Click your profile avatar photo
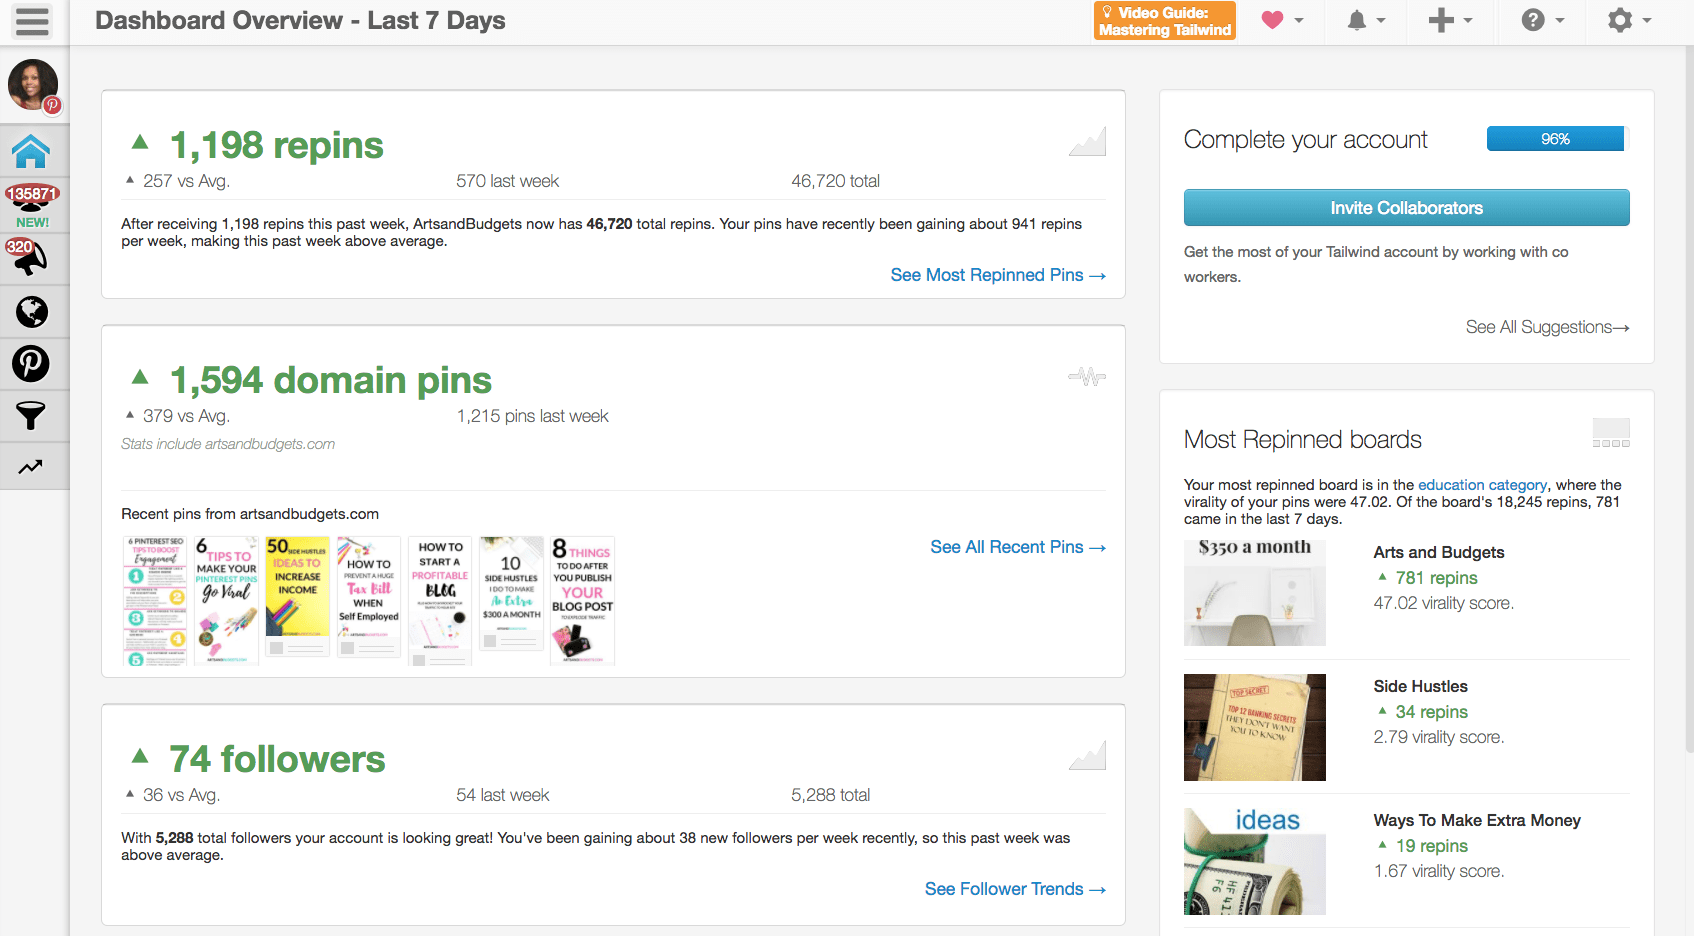This screenshot has width=1694, height=936. tap(33, 85)
